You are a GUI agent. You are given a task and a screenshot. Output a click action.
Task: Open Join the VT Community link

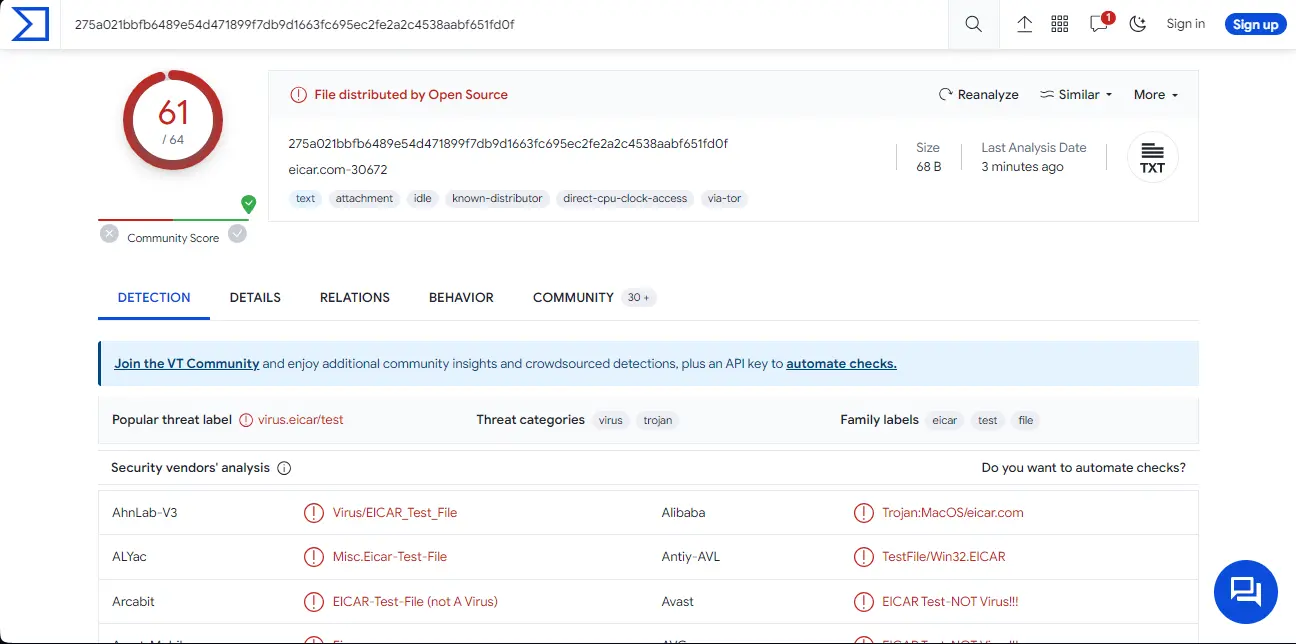pos(187,364)
